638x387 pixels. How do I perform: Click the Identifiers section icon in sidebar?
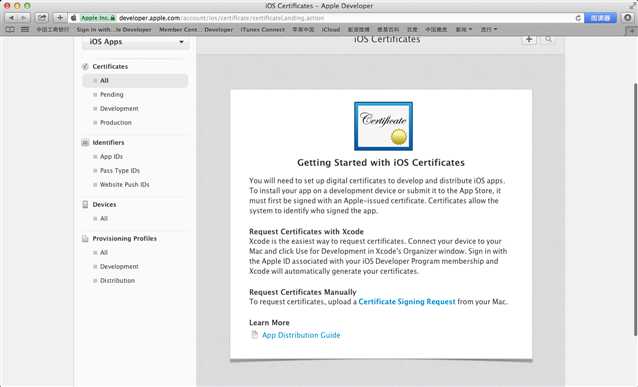[x=85, y=142]
